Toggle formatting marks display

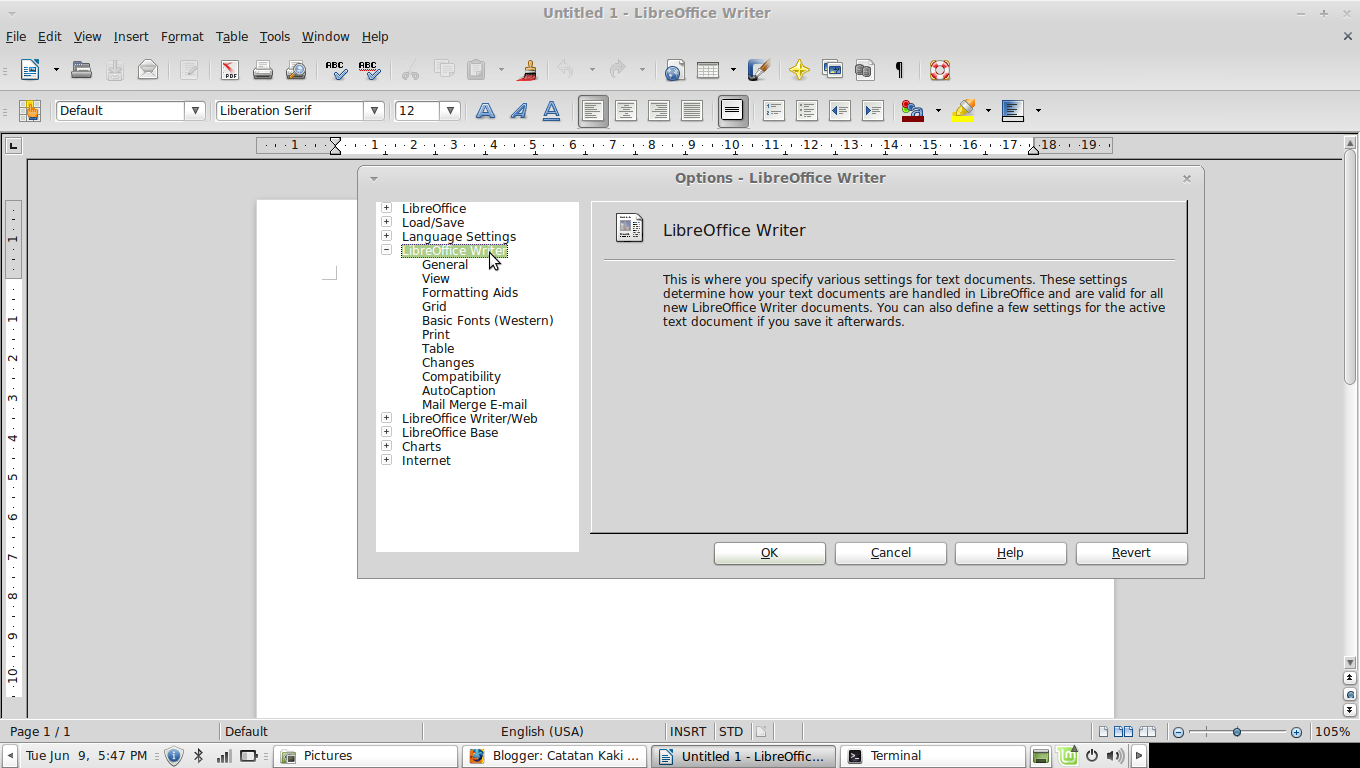pyautogui.click(x=898, y=70)
